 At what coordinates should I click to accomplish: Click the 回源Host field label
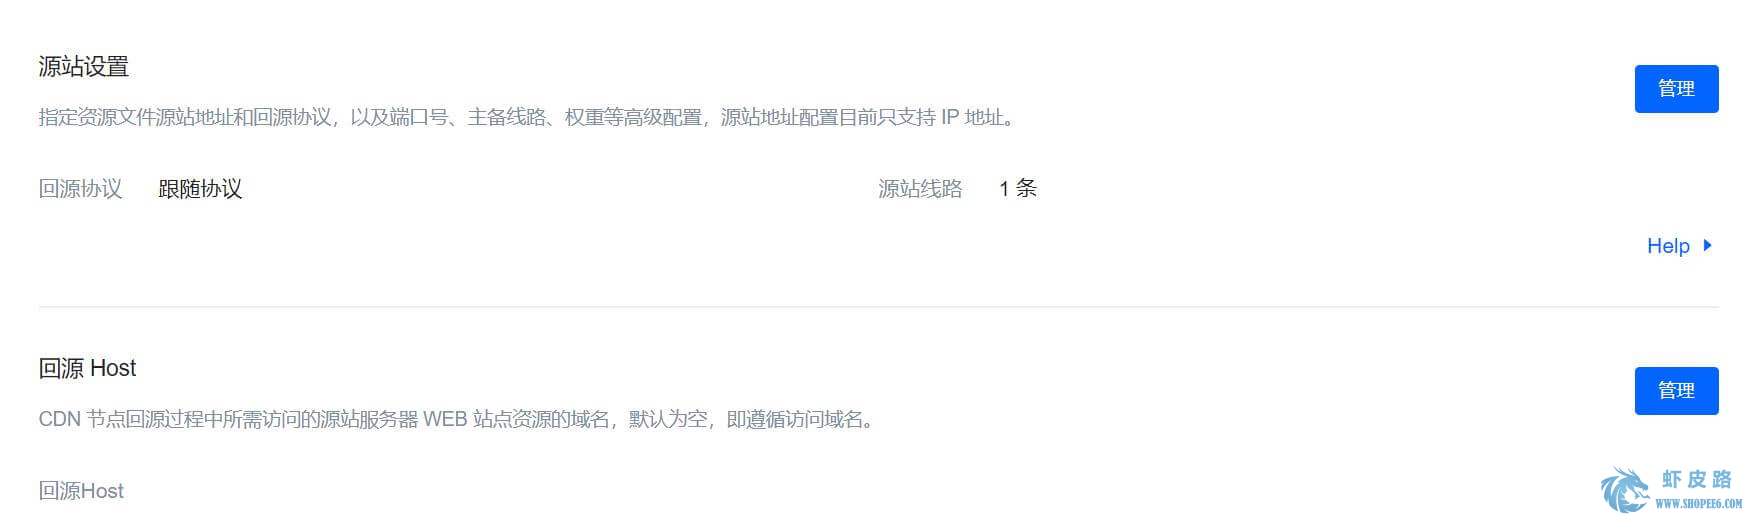click(x=81, y=491)
